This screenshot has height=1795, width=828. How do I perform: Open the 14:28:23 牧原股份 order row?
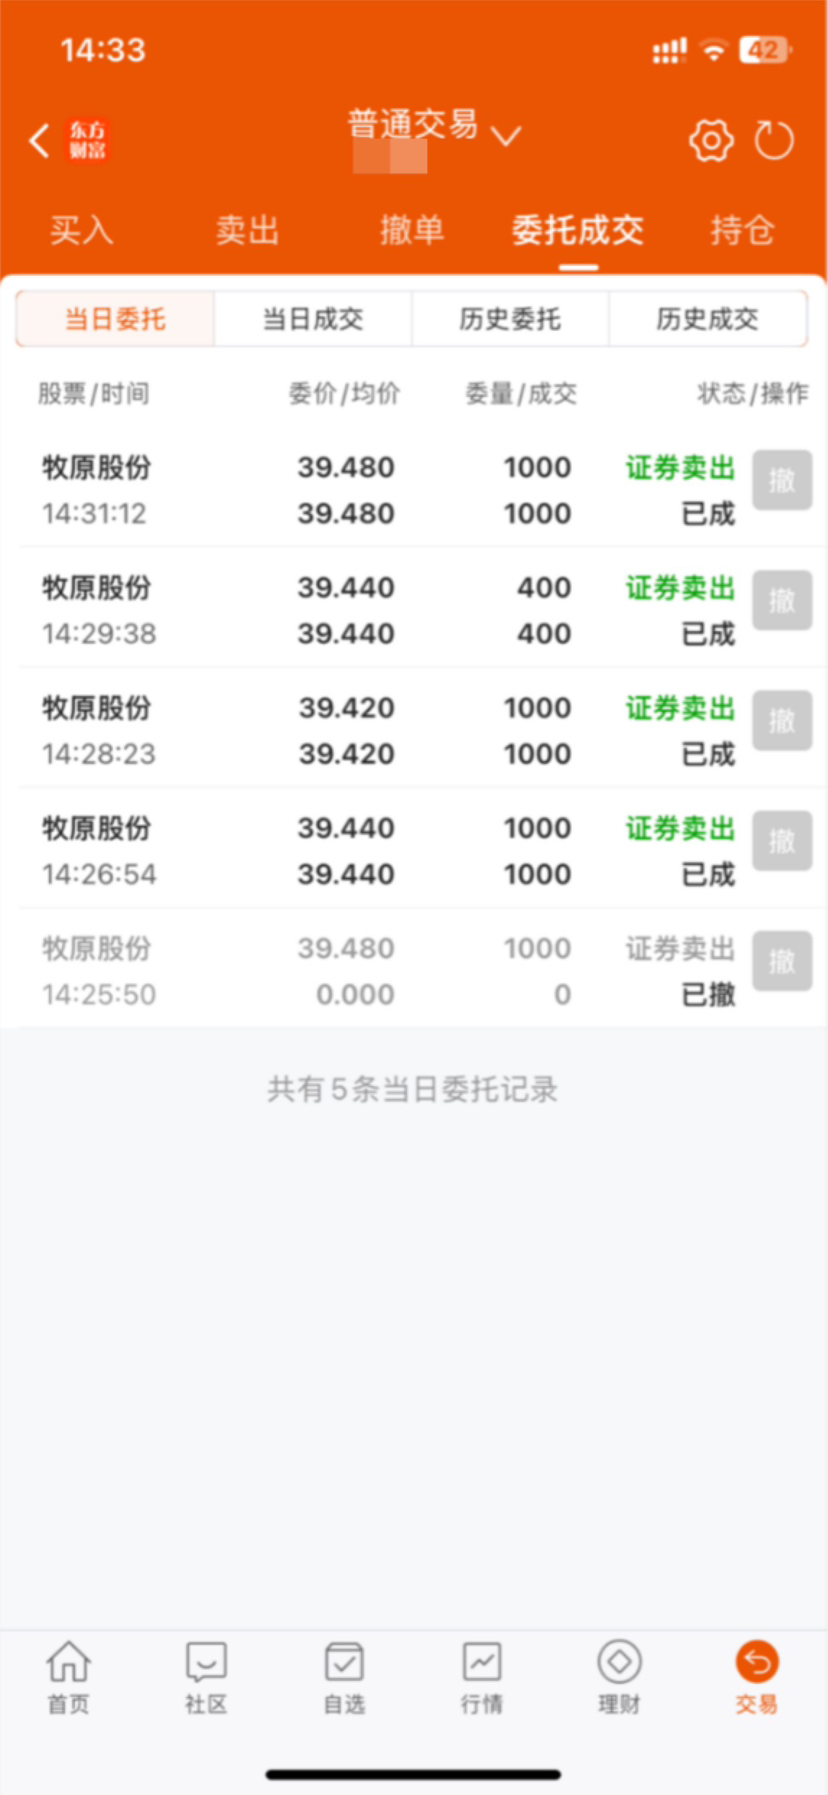tap(414, 729)
